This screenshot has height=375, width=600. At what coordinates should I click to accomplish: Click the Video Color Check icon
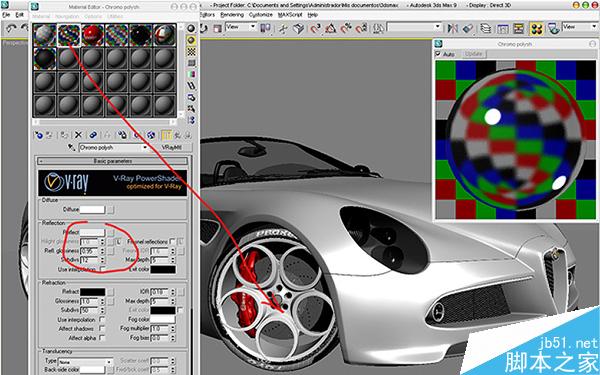click(x=191, y=74)
